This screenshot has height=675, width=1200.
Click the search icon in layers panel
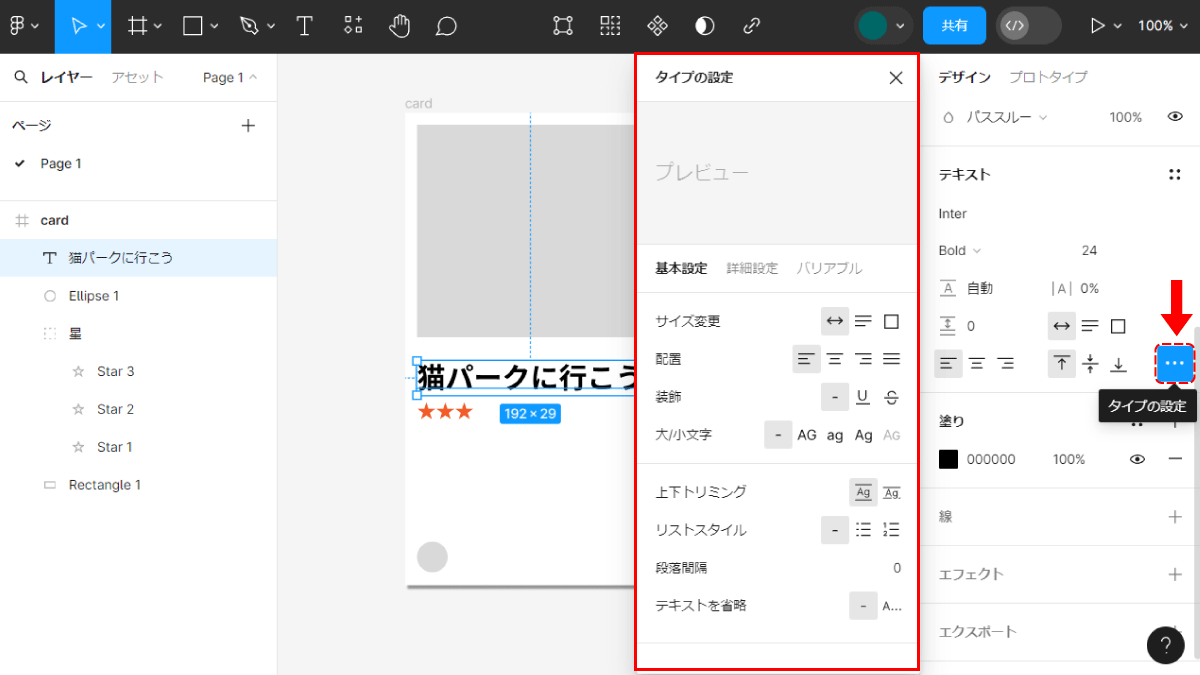click(x=20, y=77)
